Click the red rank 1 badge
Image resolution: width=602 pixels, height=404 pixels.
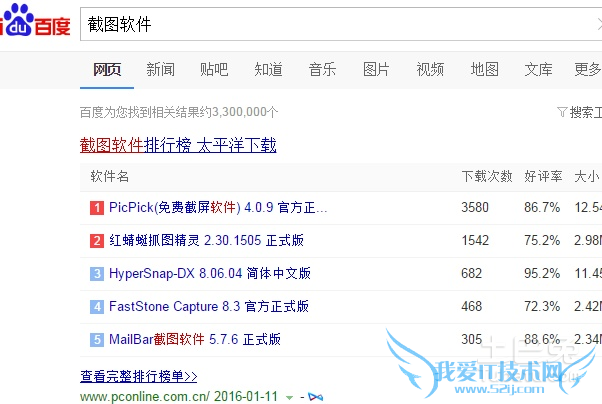point(97,208)
